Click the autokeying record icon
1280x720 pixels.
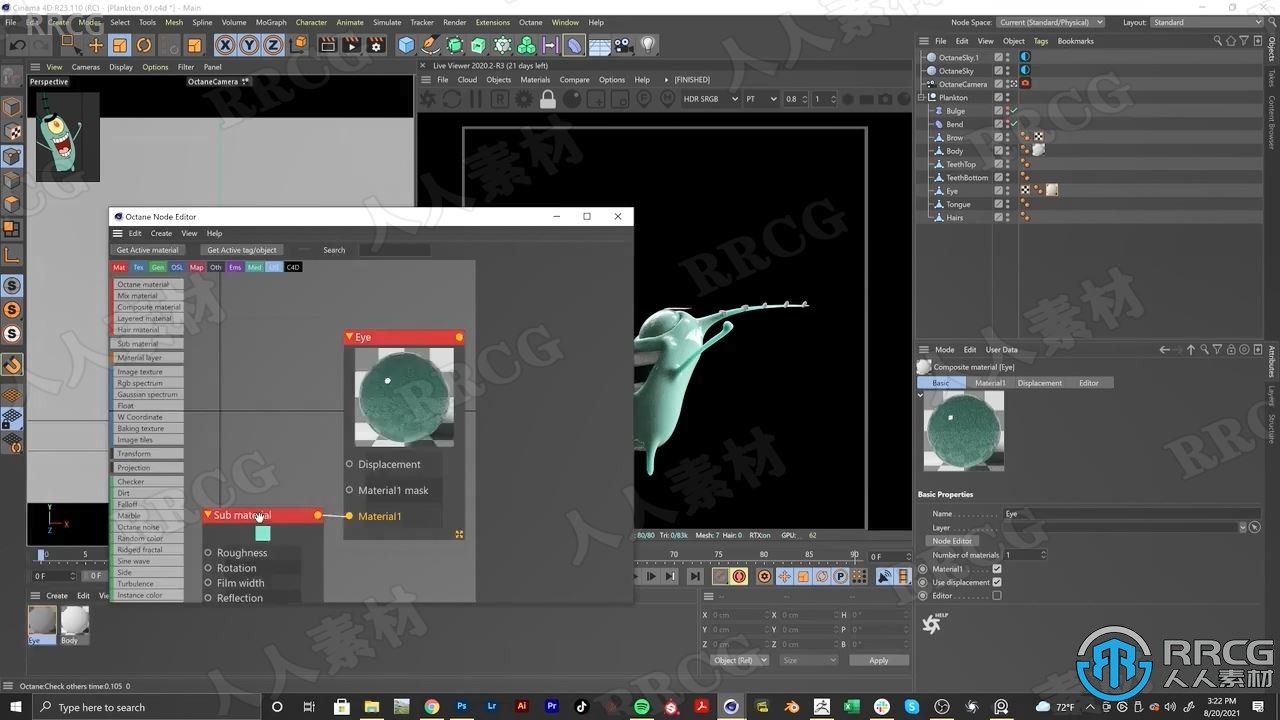pos(739,576)
